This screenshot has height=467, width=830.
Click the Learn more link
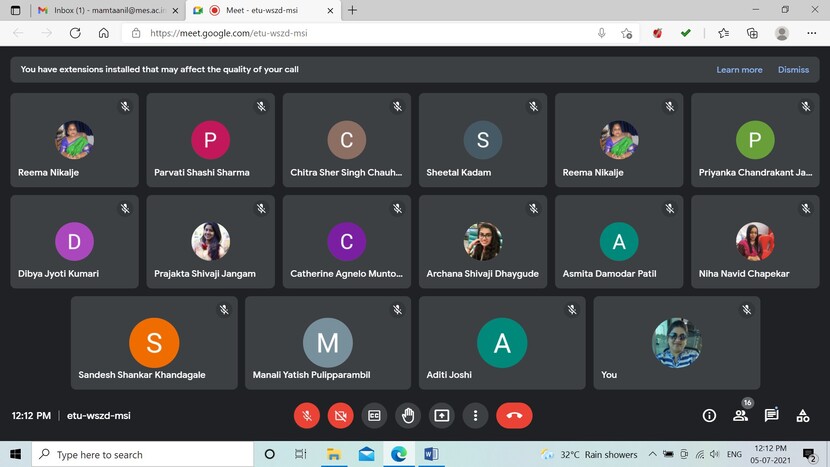[739, 70]
